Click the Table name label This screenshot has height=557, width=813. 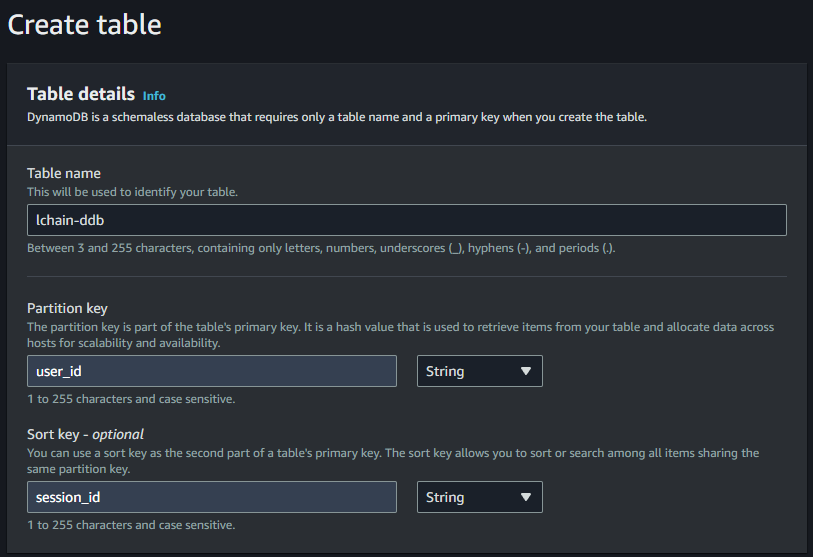(64, 173)
